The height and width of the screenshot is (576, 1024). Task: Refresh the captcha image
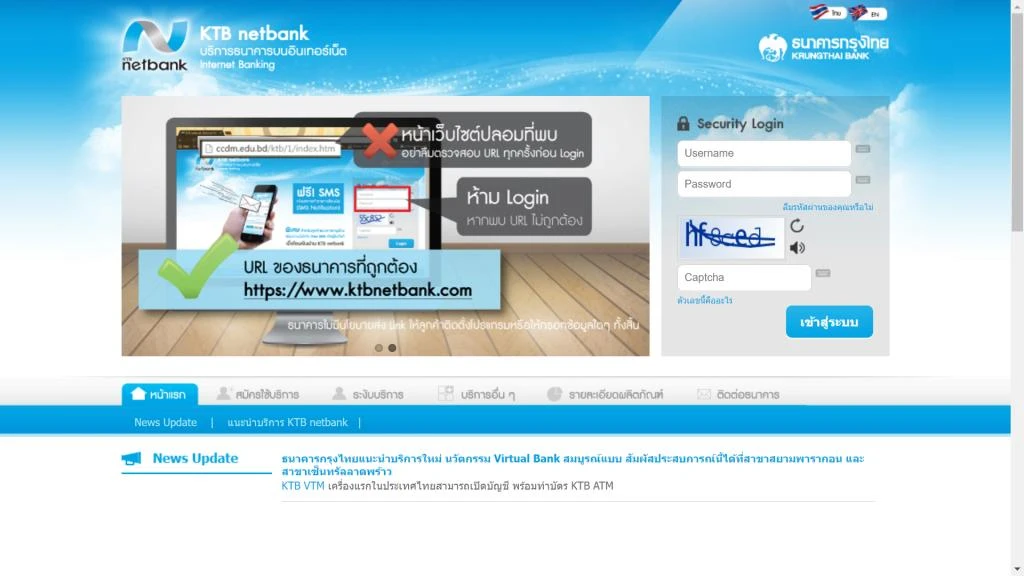(797, 226)
